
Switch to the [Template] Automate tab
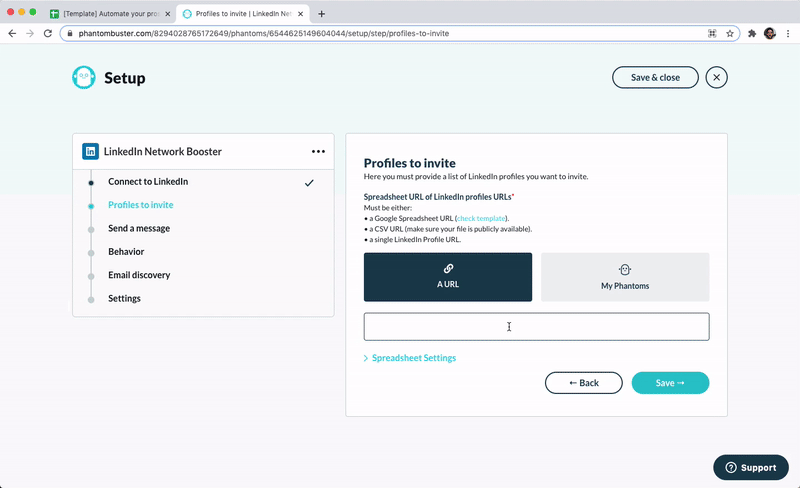111,14
